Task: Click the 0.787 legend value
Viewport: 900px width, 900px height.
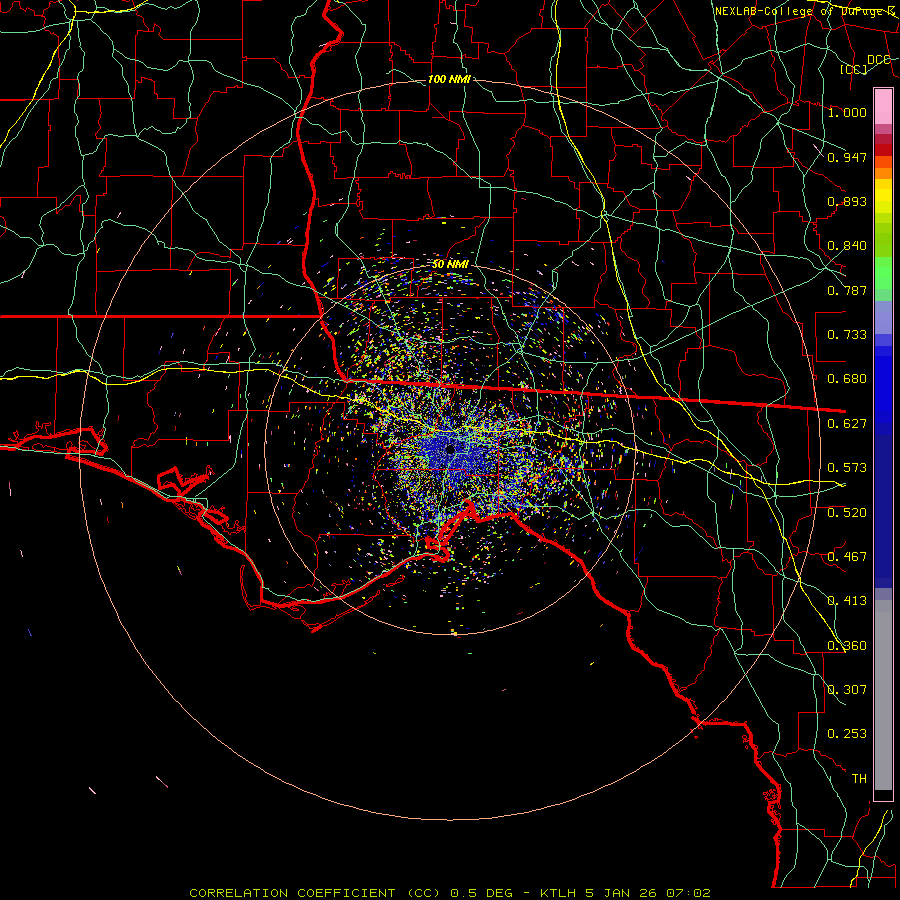Action: [847, 290]
